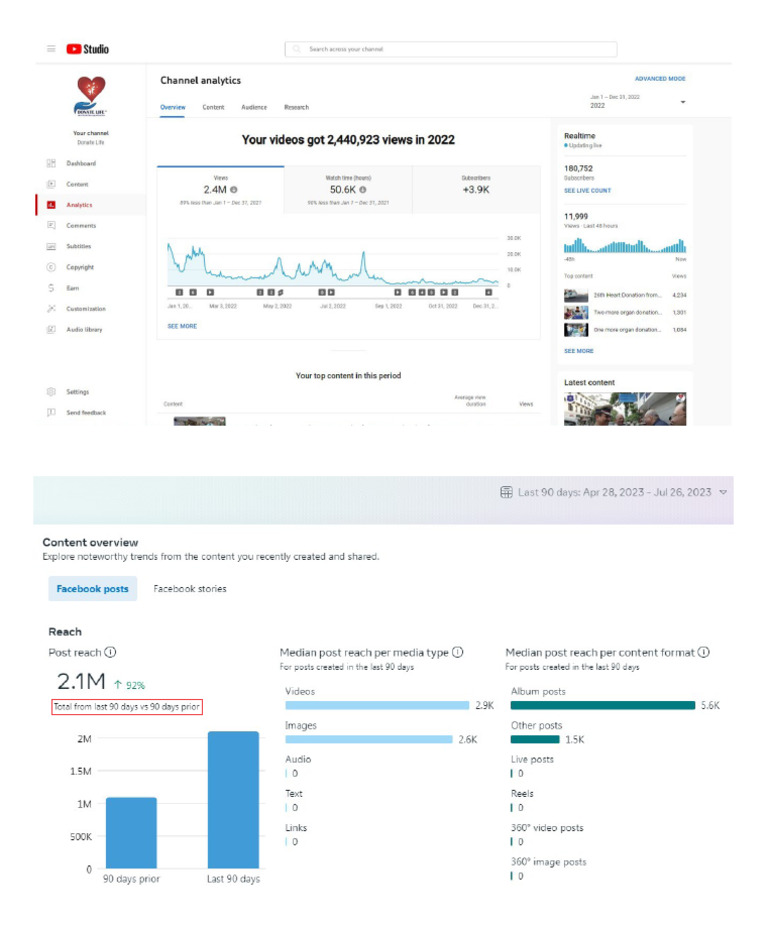Click the 2.1M post reach value
The image size is (768, 928).
click(81, 682)
